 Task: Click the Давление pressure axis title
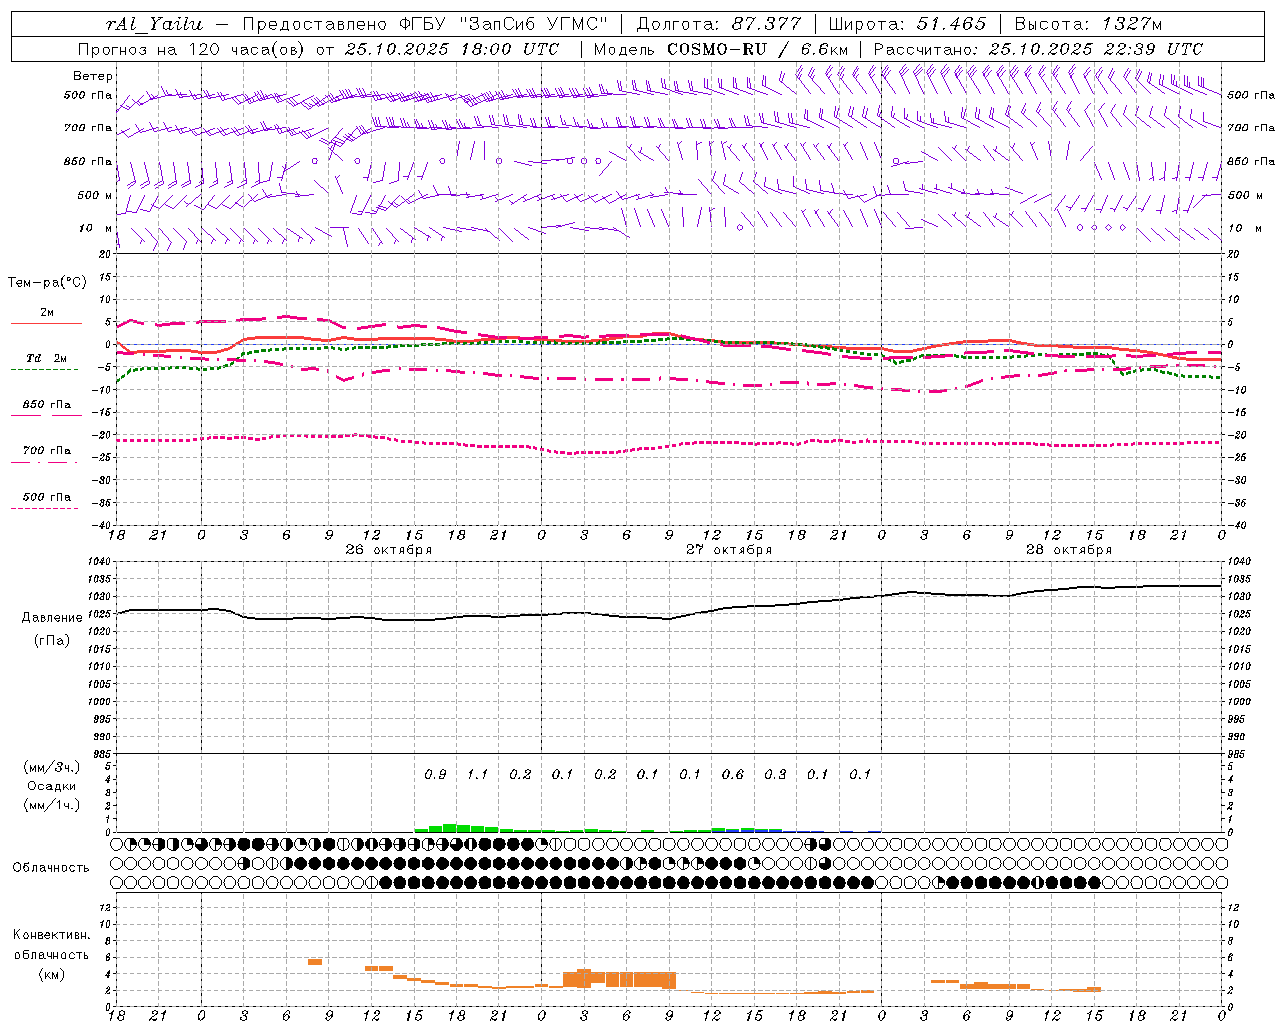click(x=52, y=618)
